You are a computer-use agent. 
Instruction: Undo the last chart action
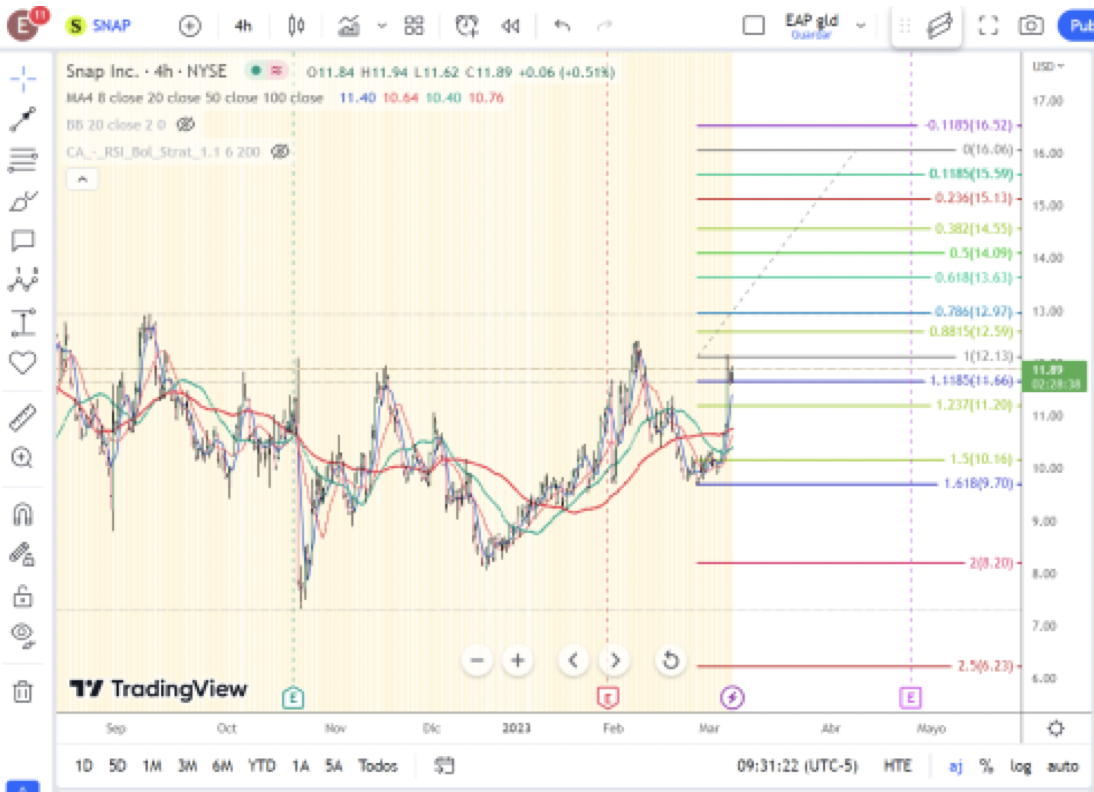[x=562, y=26]
